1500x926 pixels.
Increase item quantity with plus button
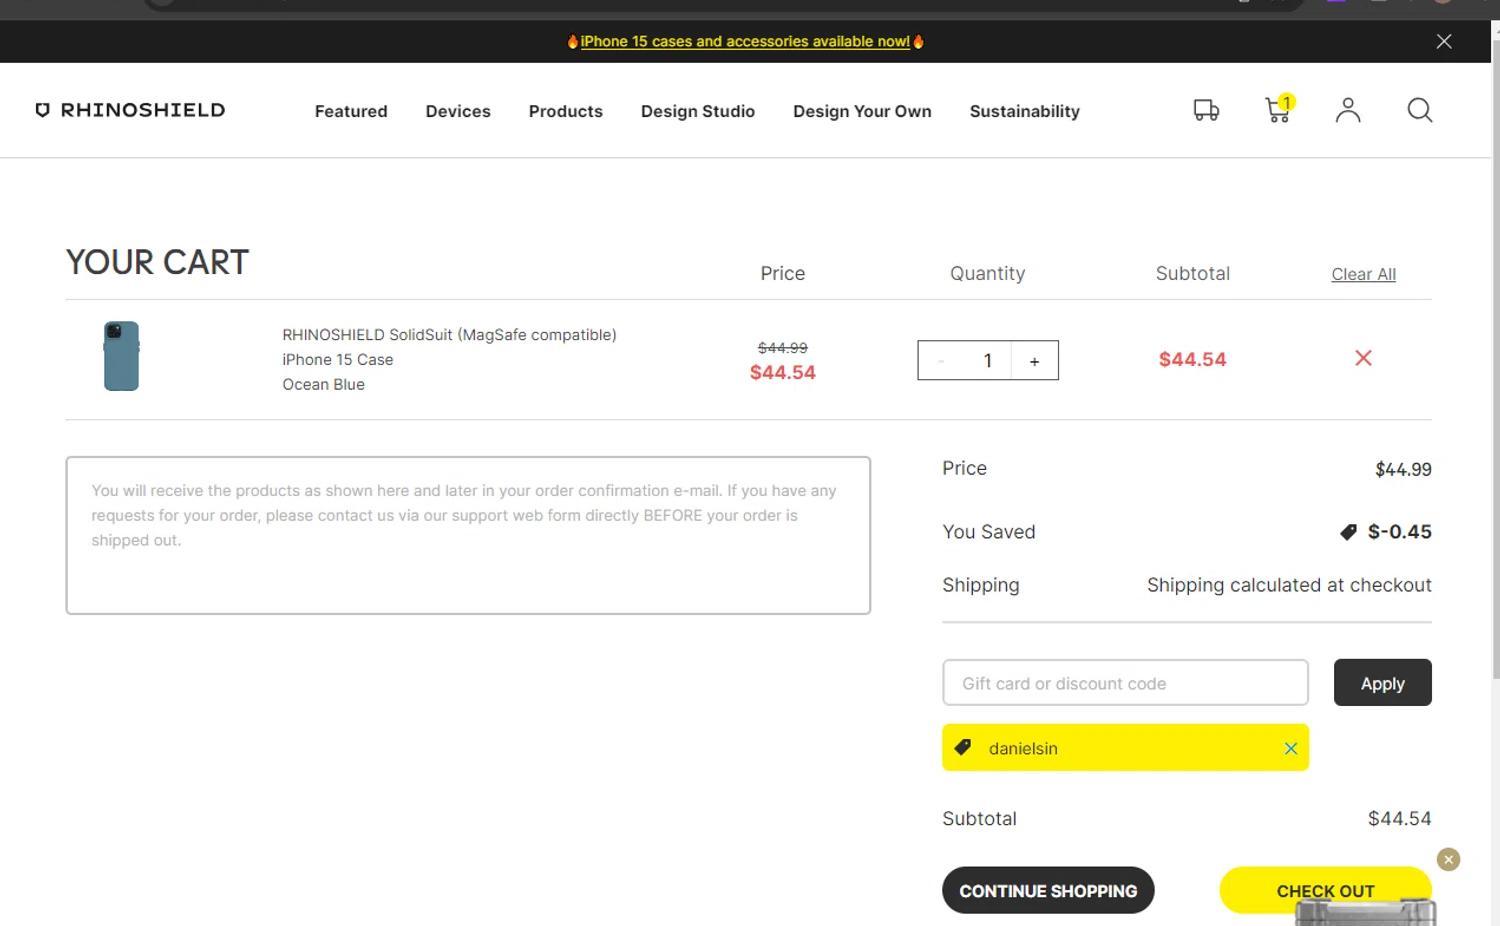(x=1034, y=361)
